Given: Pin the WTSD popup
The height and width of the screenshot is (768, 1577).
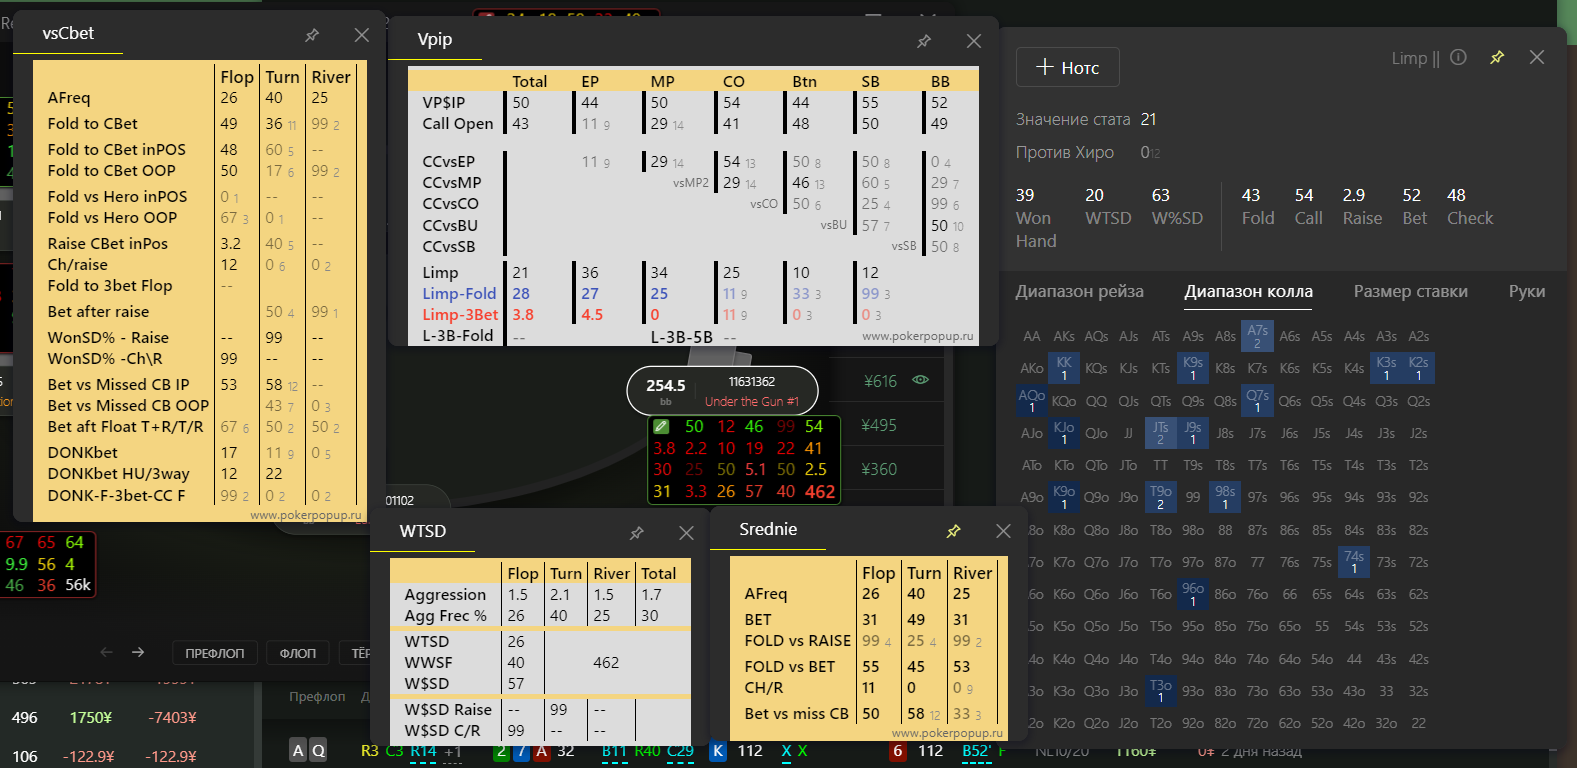Looking at the screenshot, I should tap(636, 533).
